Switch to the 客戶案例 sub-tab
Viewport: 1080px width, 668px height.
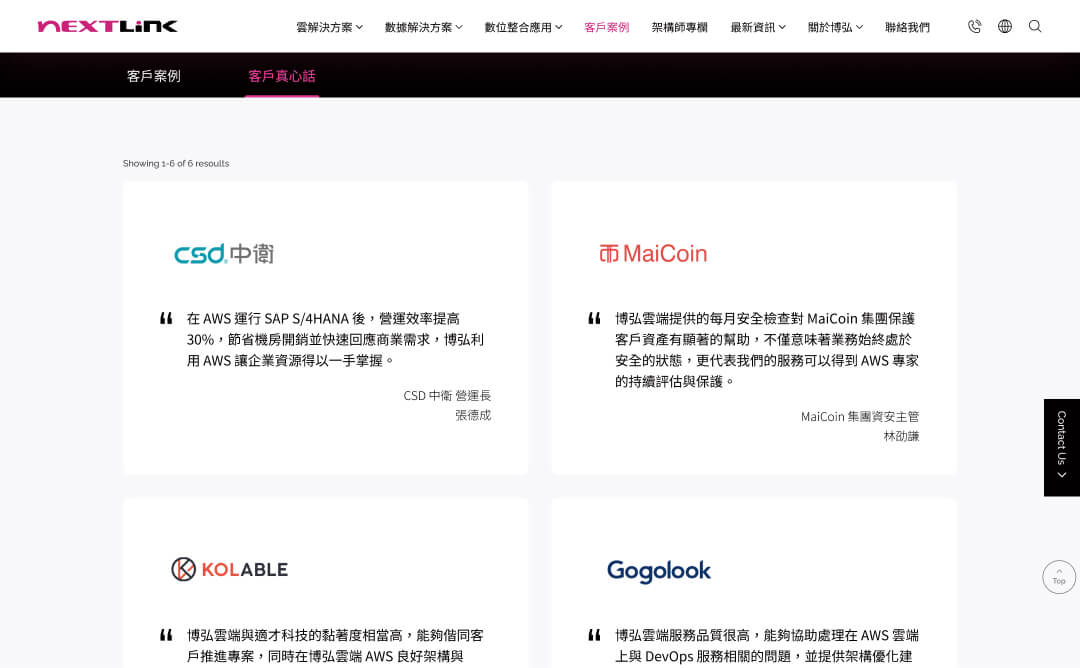click(x=154, y=76)
